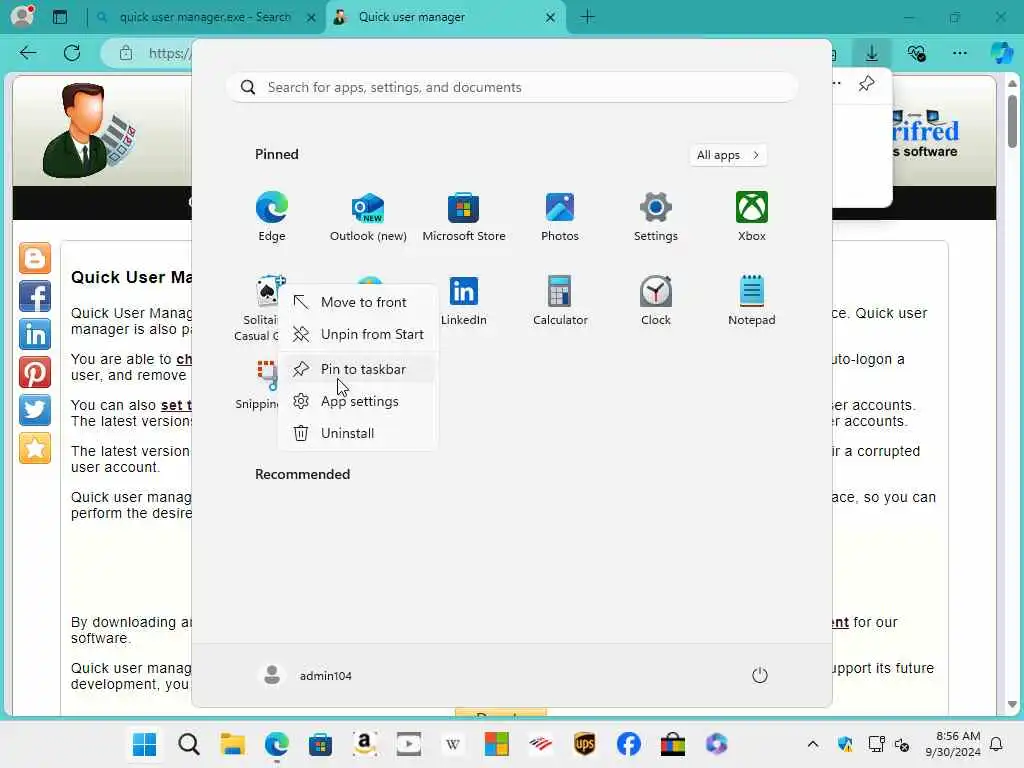This screenshot has height=768, width=1024.
Task: Open Copilot in the Edge toolbar
Action: [x=1001, y=53]
